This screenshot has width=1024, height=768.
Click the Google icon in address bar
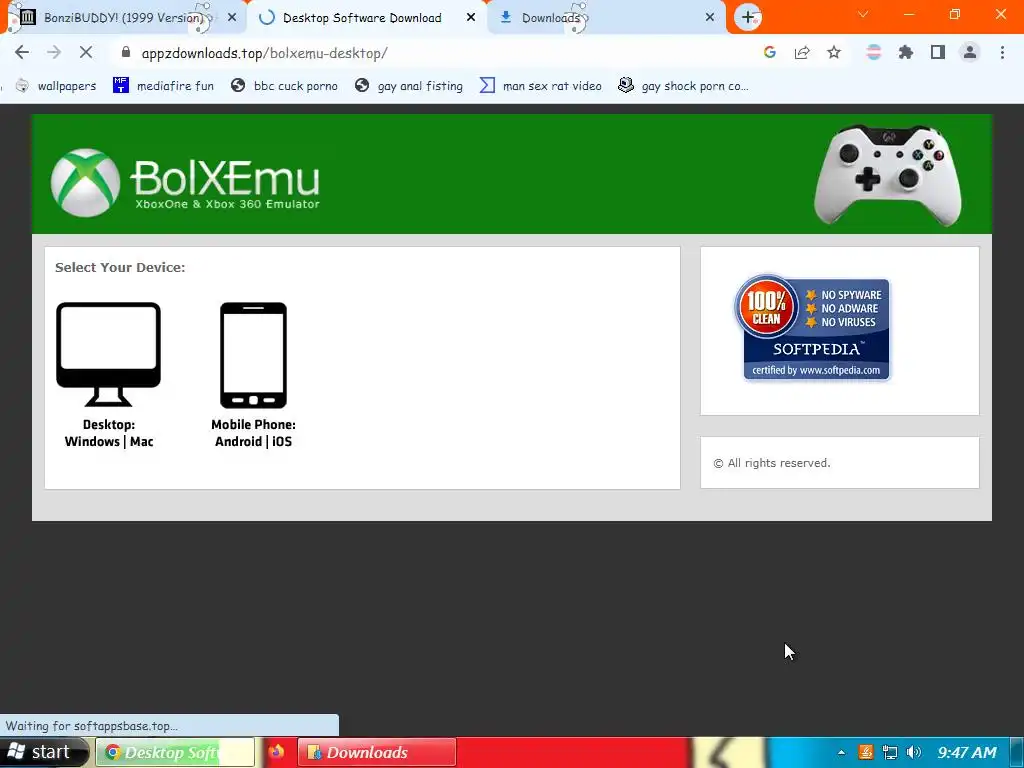pos(770,53)
